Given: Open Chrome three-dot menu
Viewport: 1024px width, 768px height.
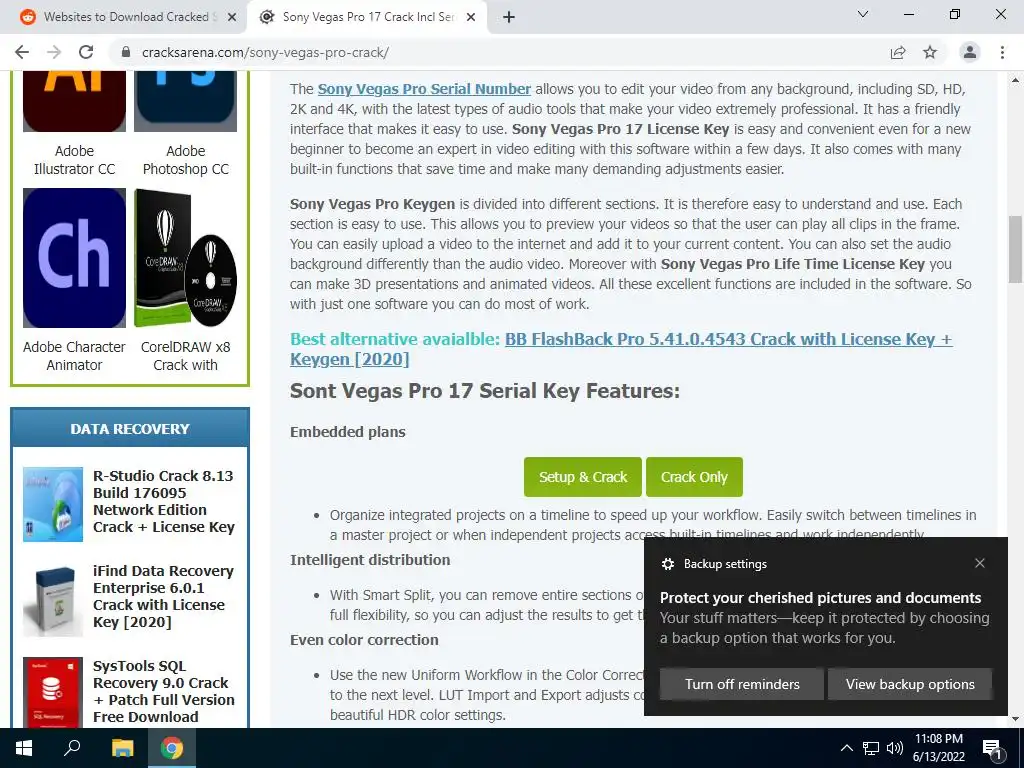Looking at the screenshot, I should pyautogui.click(x=1002, y=52).
